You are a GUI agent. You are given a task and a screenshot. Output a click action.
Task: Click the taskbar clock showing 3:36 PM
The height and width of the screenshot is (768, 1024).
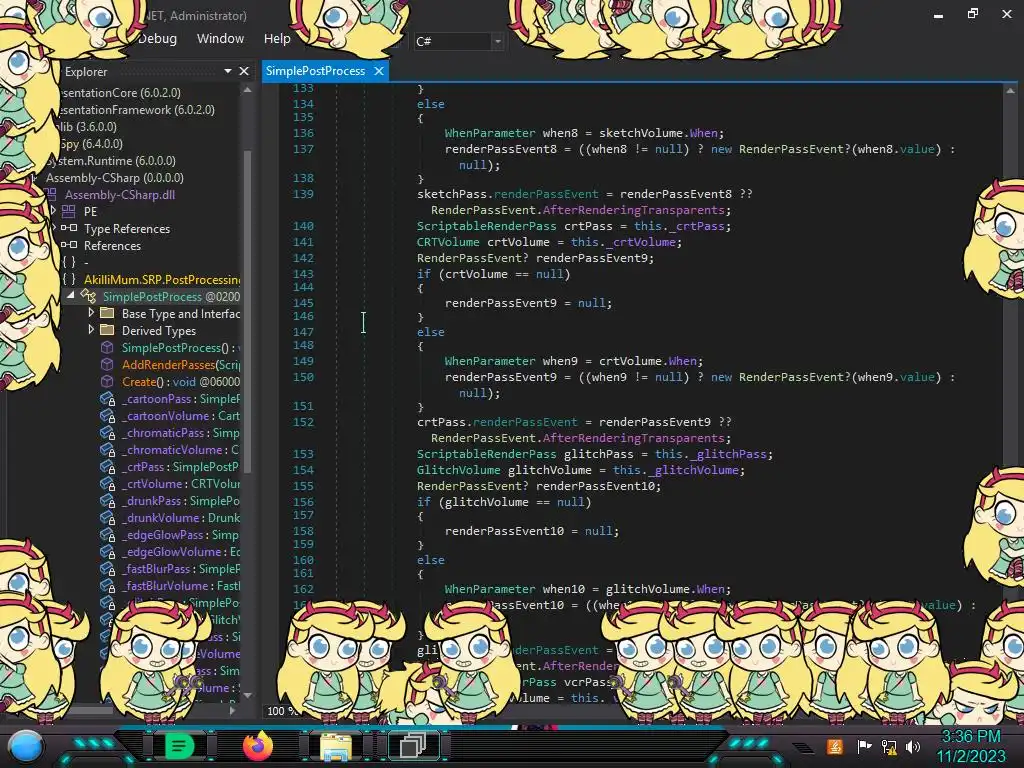click(970, 737)
